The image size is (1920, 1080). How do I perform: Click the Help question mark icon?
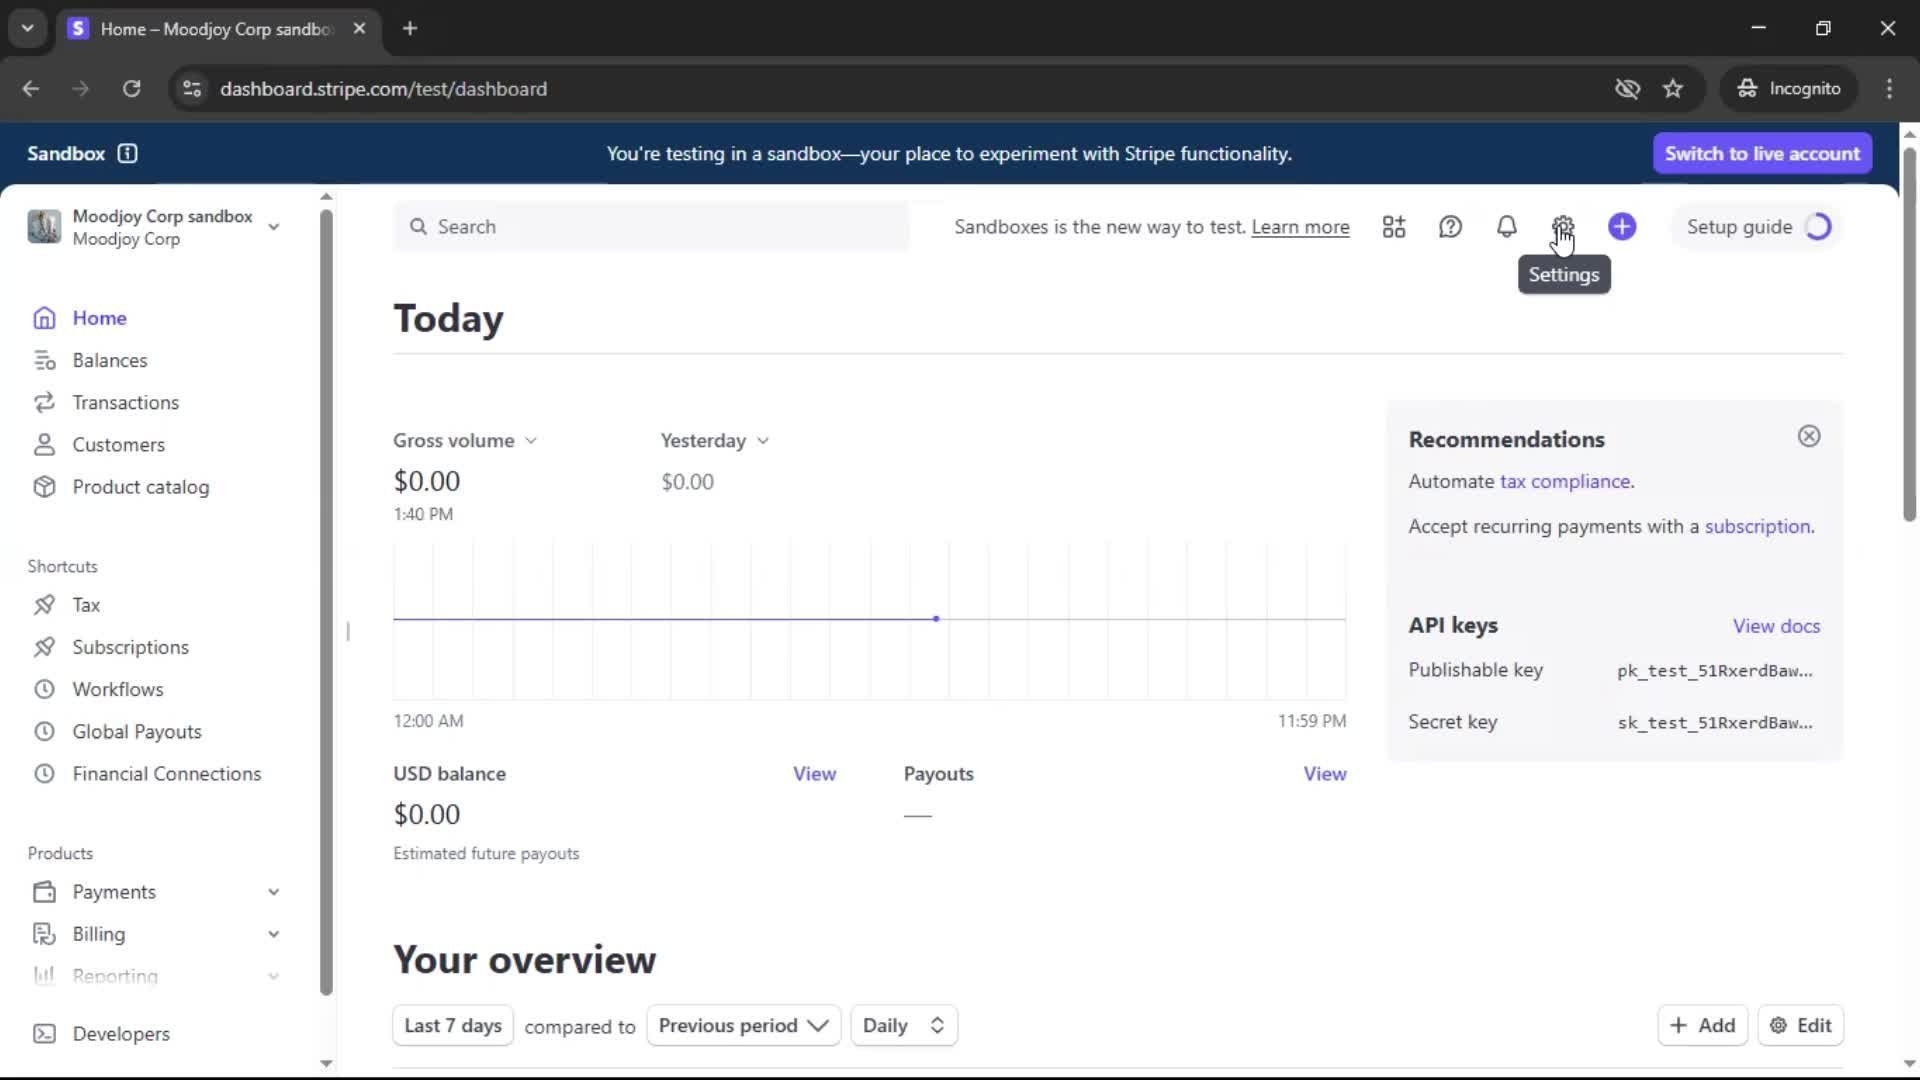tap(1450, 227)
